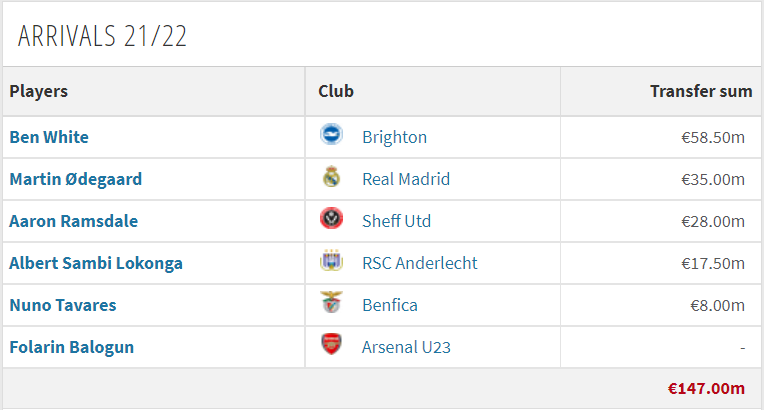Open Folarin Balogun's profile link

72,347
